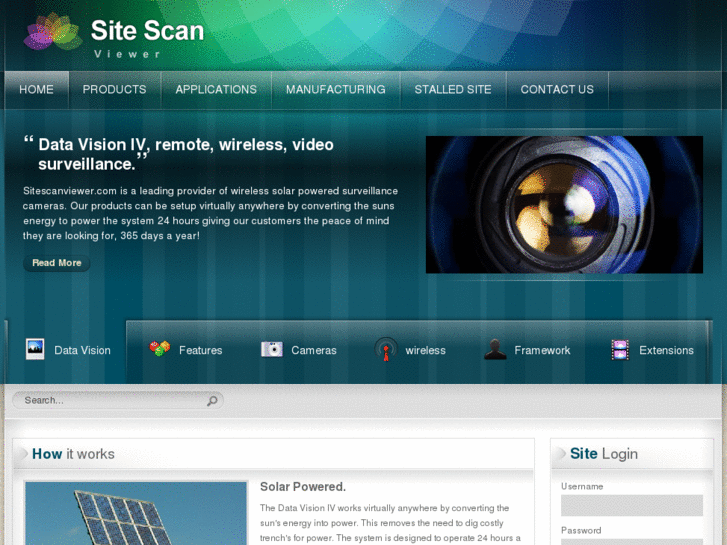The width and height of the screenshot is (727, 545).
Task: Click the wireless antenna signal icon
Action: [386, 349]
